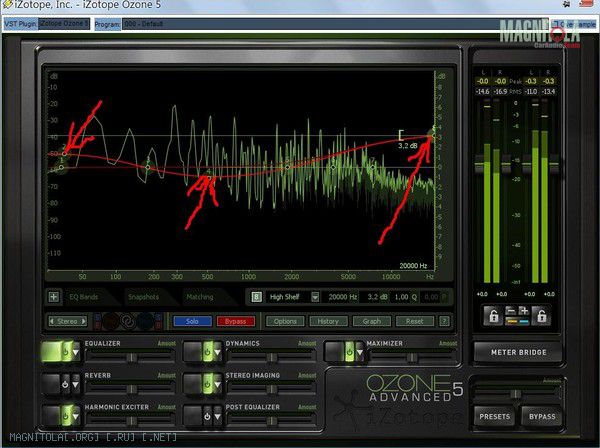Image resolution: width=600 pixels, height=448 pixels.
Task: Toggle the red Bypass button in equalizer toolbar
Action: (235, 321)
